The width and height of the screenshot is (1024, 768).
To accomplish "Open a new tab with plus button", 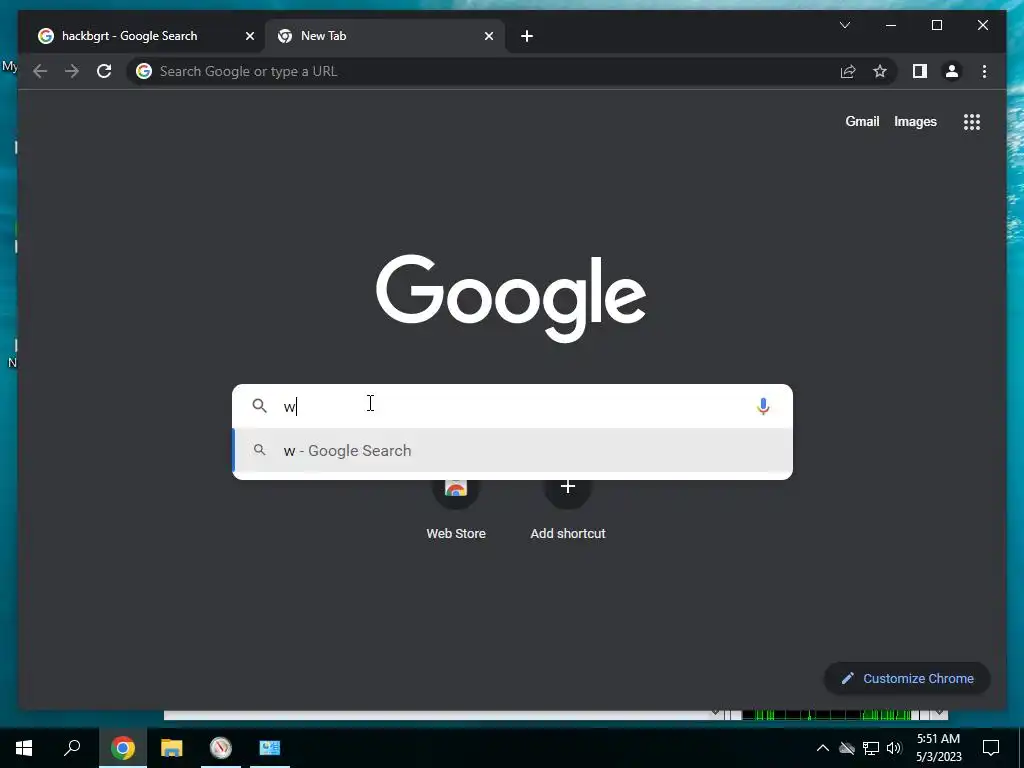I will (527, 36).
